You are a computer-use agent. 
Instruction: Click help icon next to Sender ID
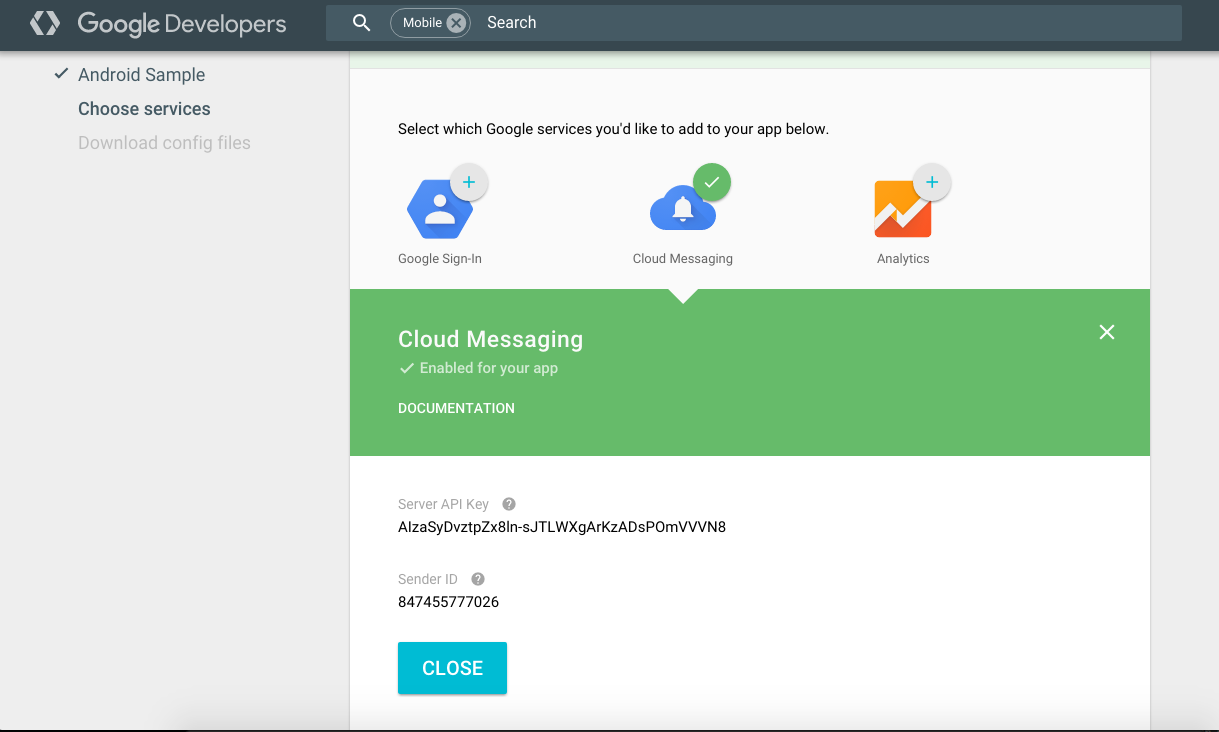pos(478,579)
